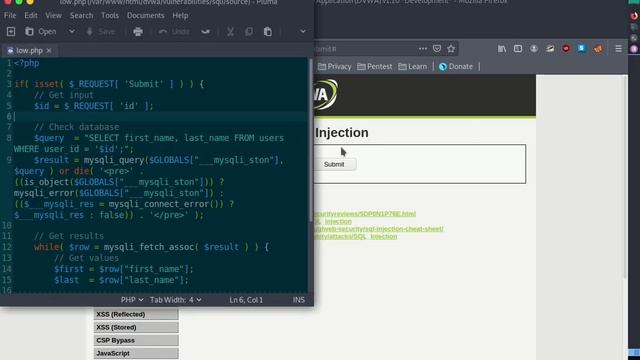Open XSS (Stored) in DVWA menu
Viewport: 640px width, 360px height.
136,327
